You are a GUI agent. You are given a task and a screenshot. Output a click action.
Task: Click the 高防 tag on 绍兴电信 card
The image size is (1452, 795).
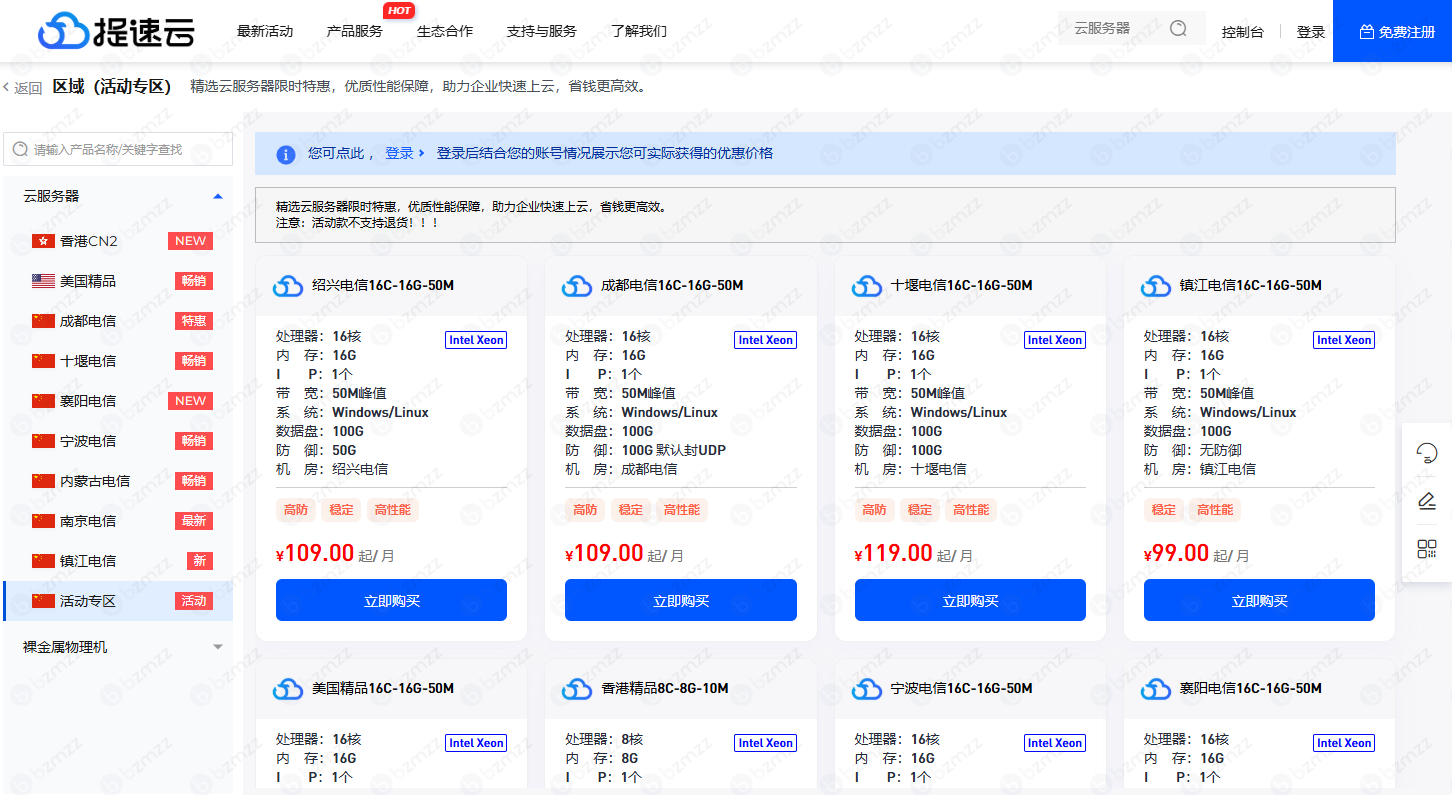[296, 510]
